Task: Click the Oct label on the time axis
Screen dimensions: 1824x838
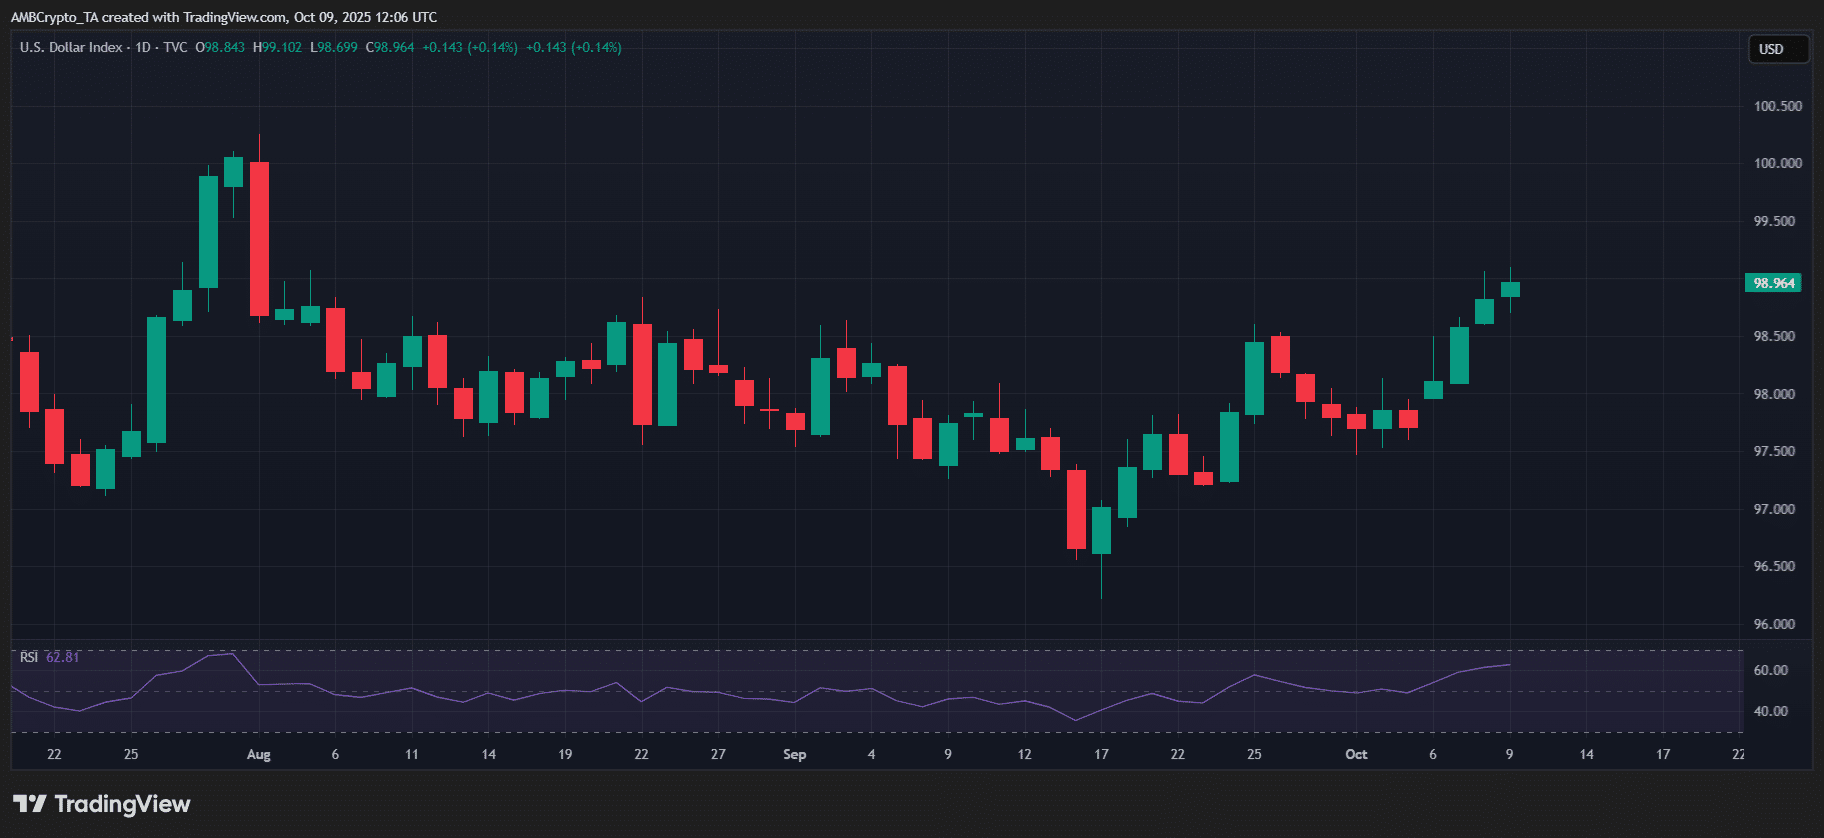Action: click(1356, 754)
